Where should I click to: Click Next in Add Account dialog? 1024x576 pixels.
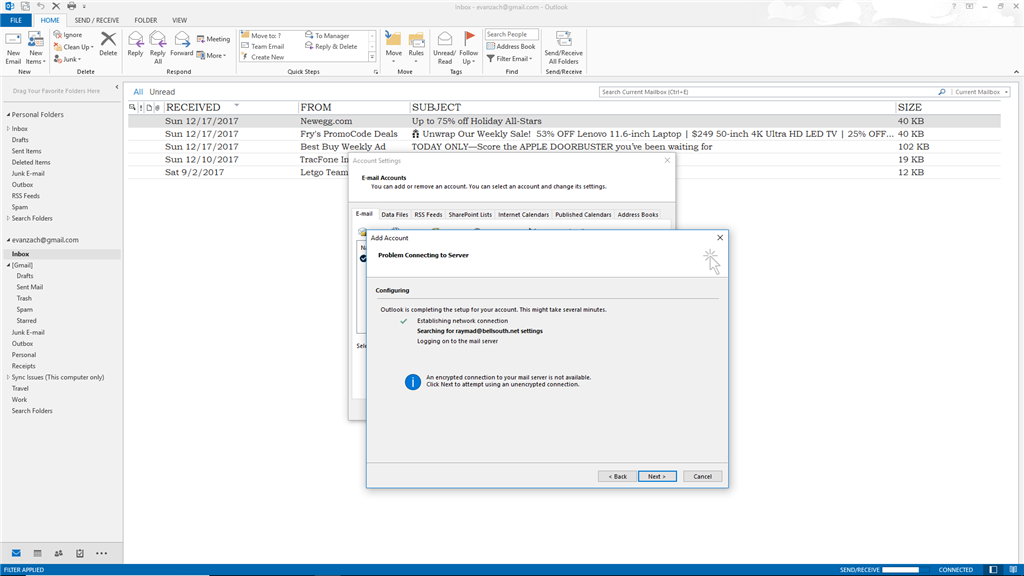point(657,476)
